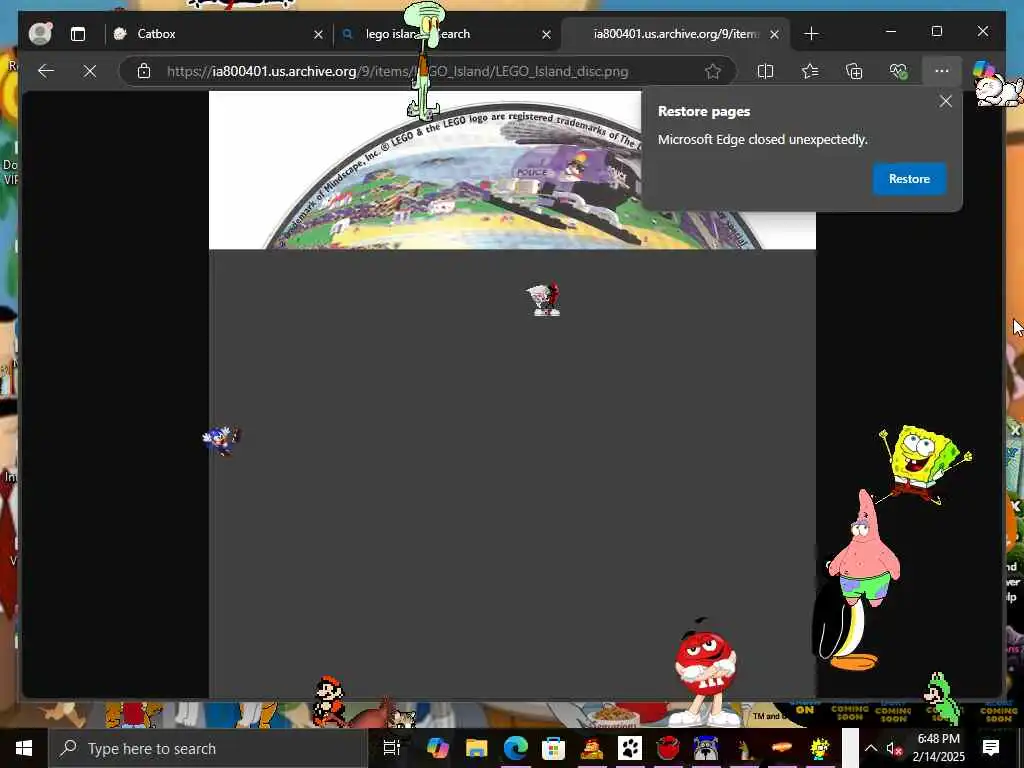Open Microsoft Store from the taskbar
The width and height of the screenshot is (1024, 768).
[553, 748]
